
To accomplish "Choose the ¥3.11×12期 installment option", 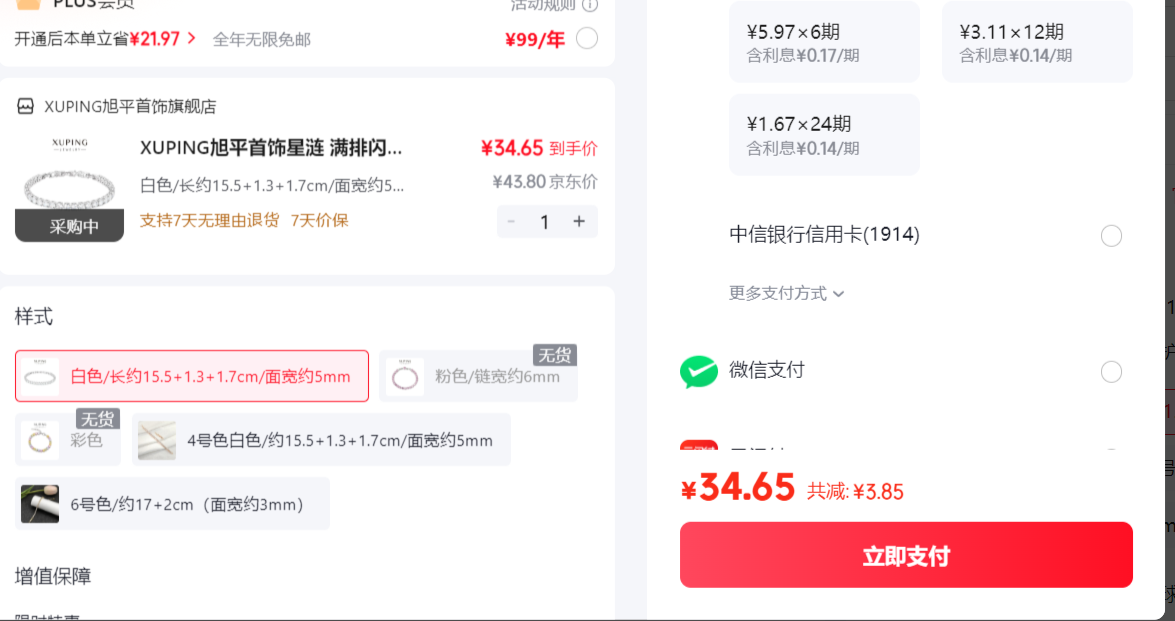I will [1037, 41].
